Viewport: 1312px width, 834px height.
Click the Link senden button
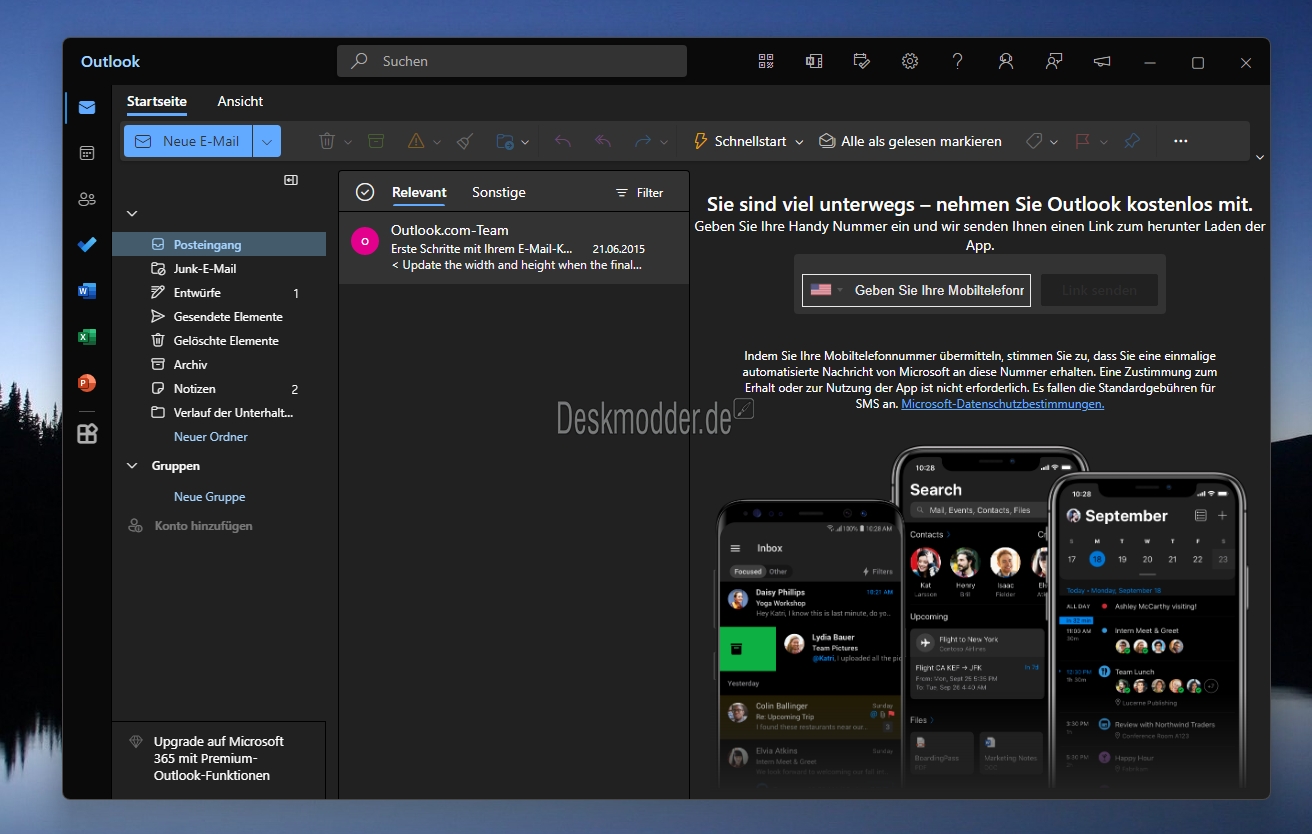click(1099, 290)
